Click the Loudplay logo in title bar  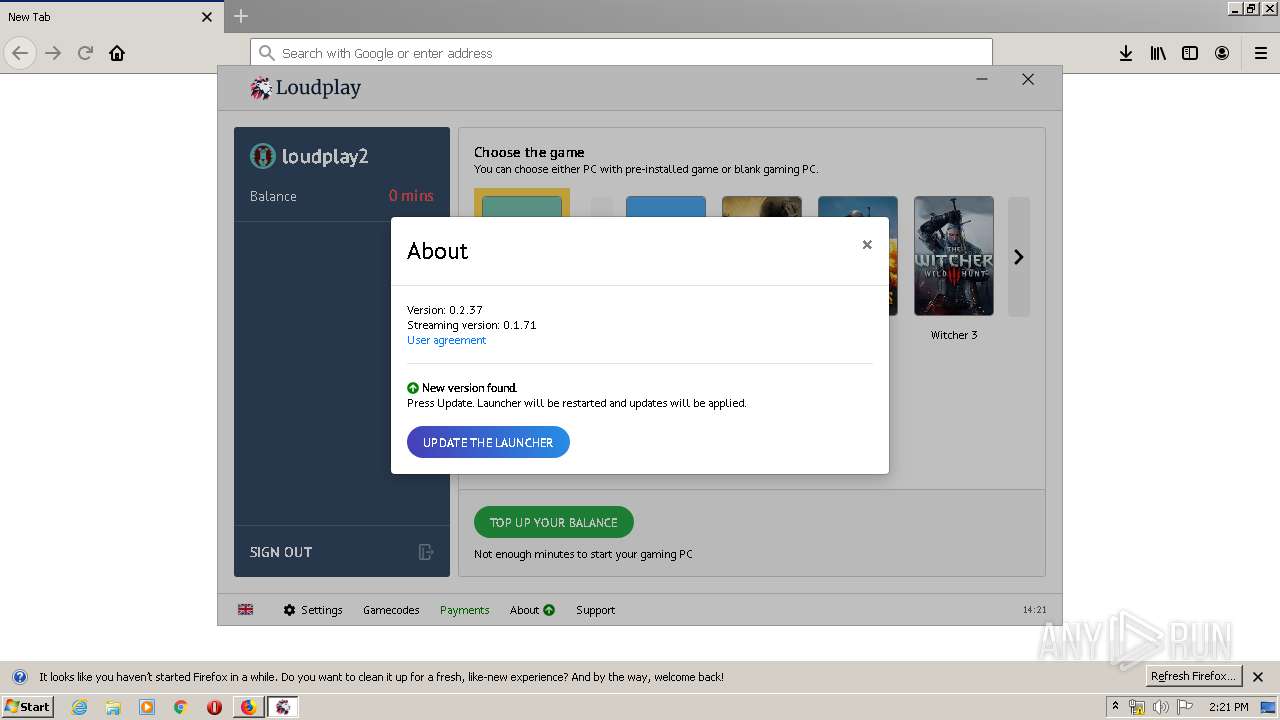tap(305, 88)
